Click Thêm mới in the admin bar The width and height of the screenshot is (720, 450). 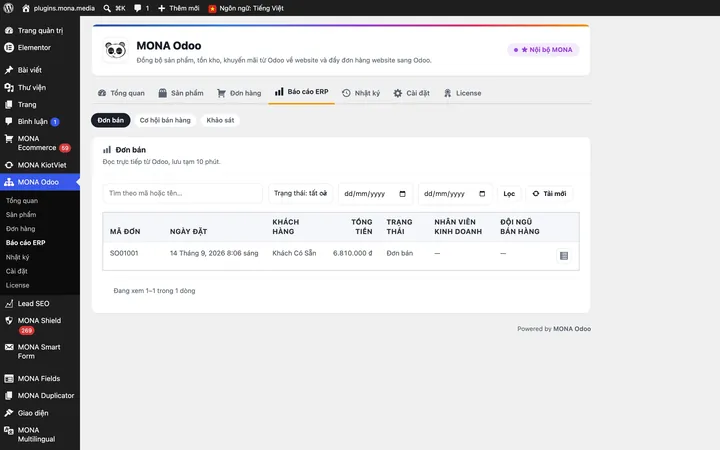[x=179, y=8]
